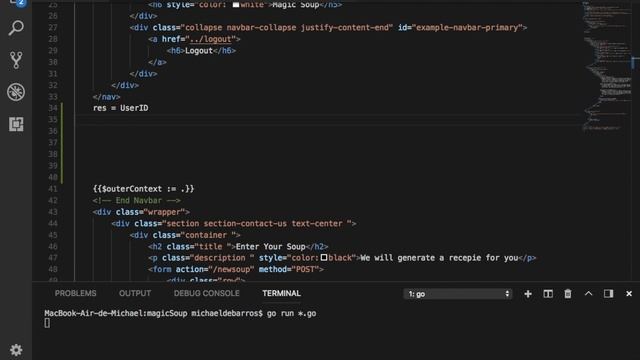Switch to the Problems tab

[76, 293]
